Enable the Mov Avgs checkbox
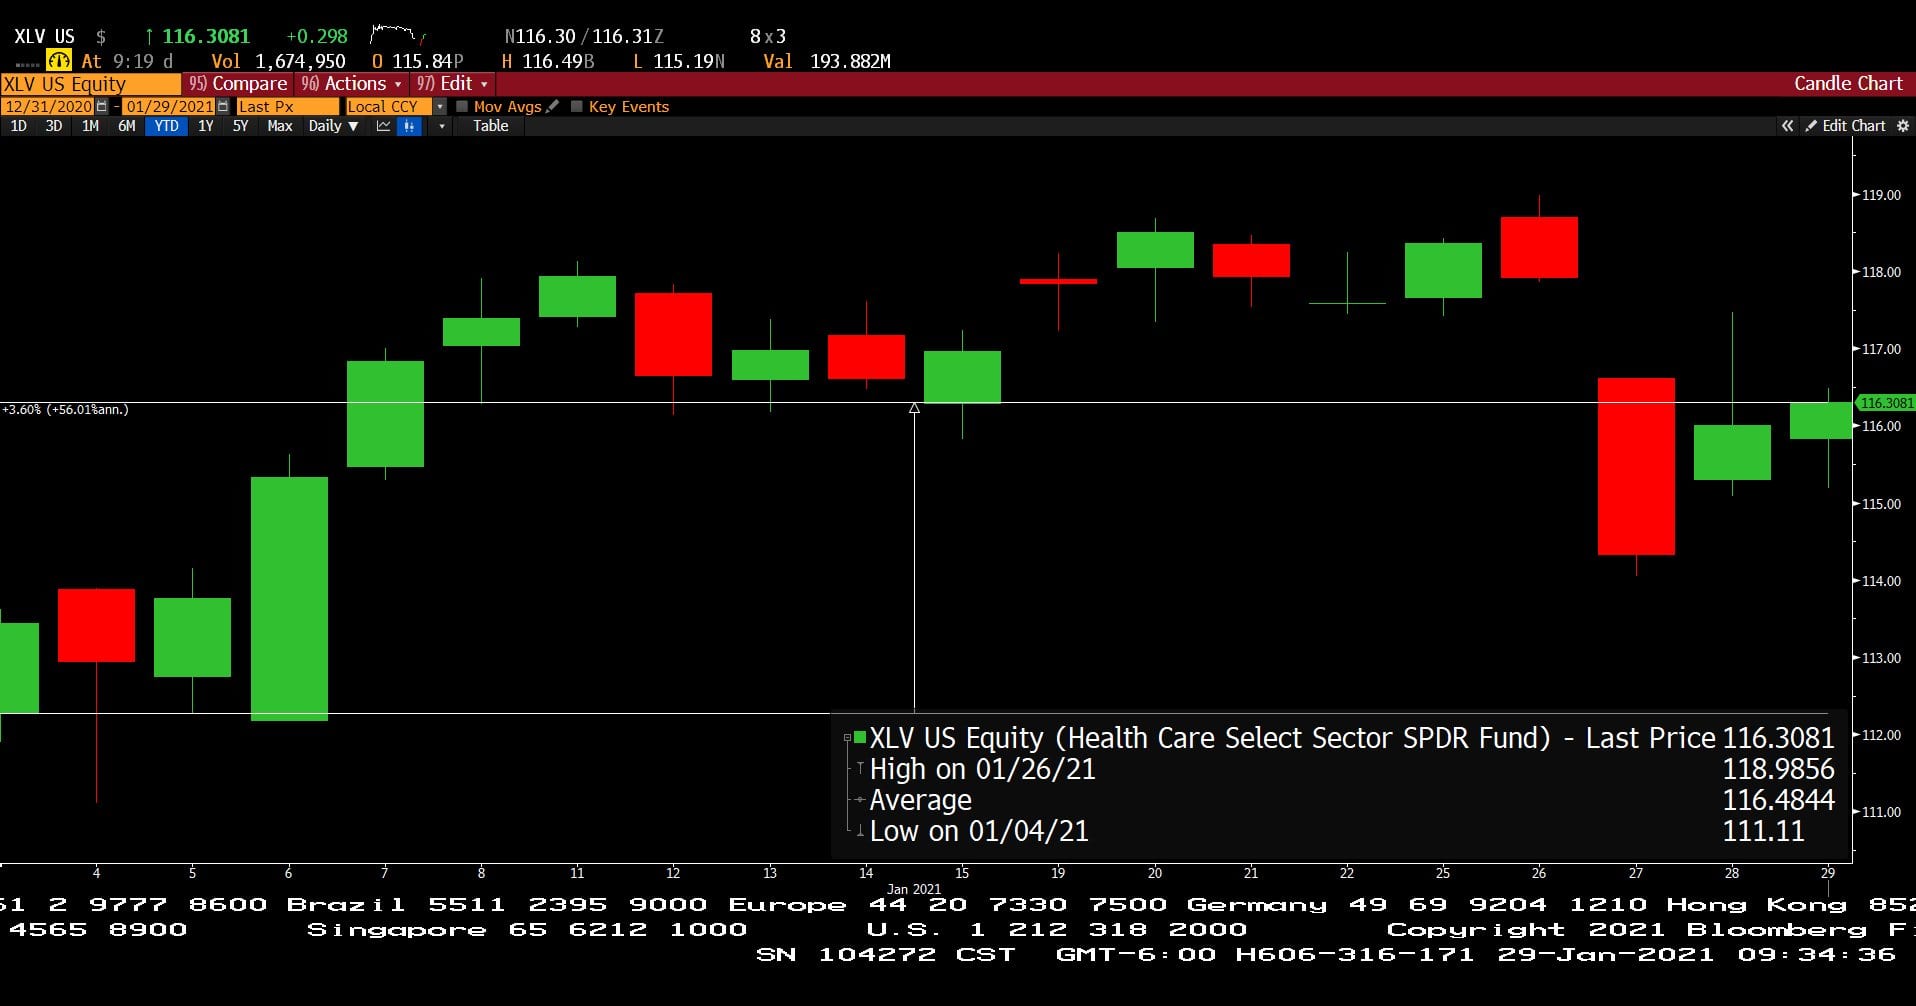Image resolution: width=1916 pixels, height=1006 pixels. click(x=462, y=106)
